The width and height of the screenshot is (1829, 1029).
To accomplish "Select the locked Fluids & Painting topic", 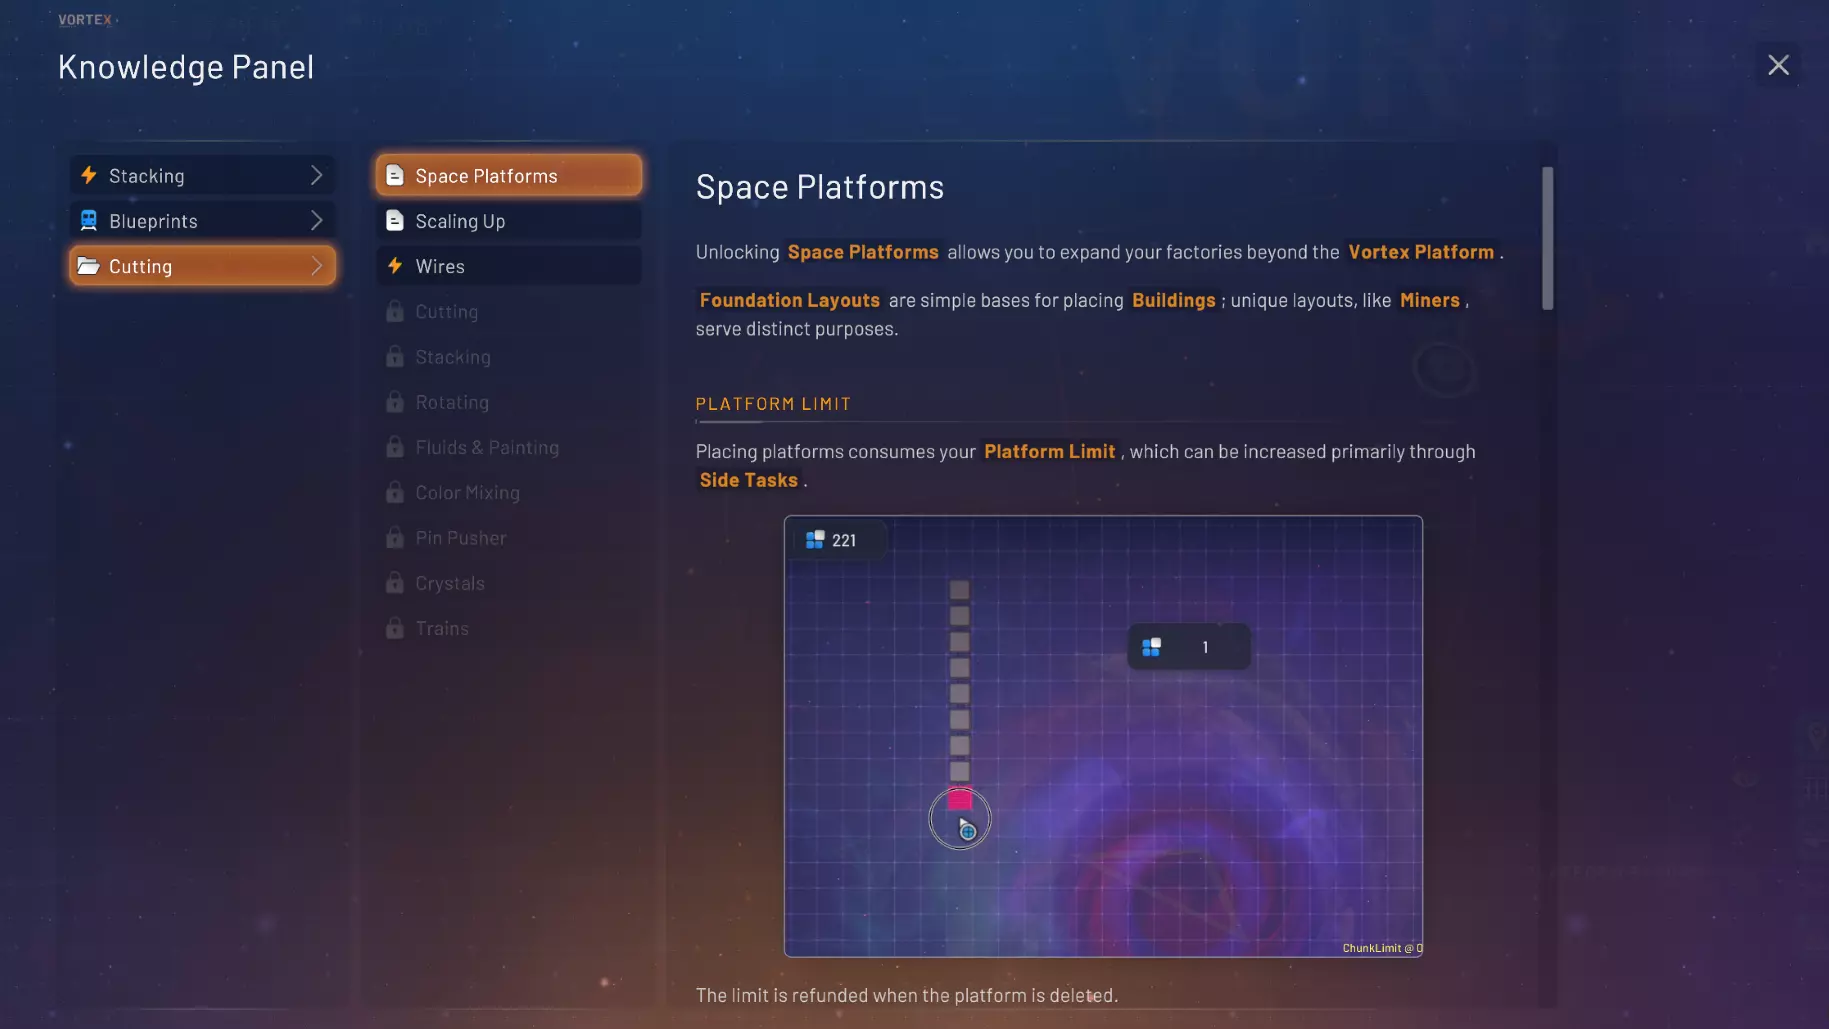I will tap(509, 447).
